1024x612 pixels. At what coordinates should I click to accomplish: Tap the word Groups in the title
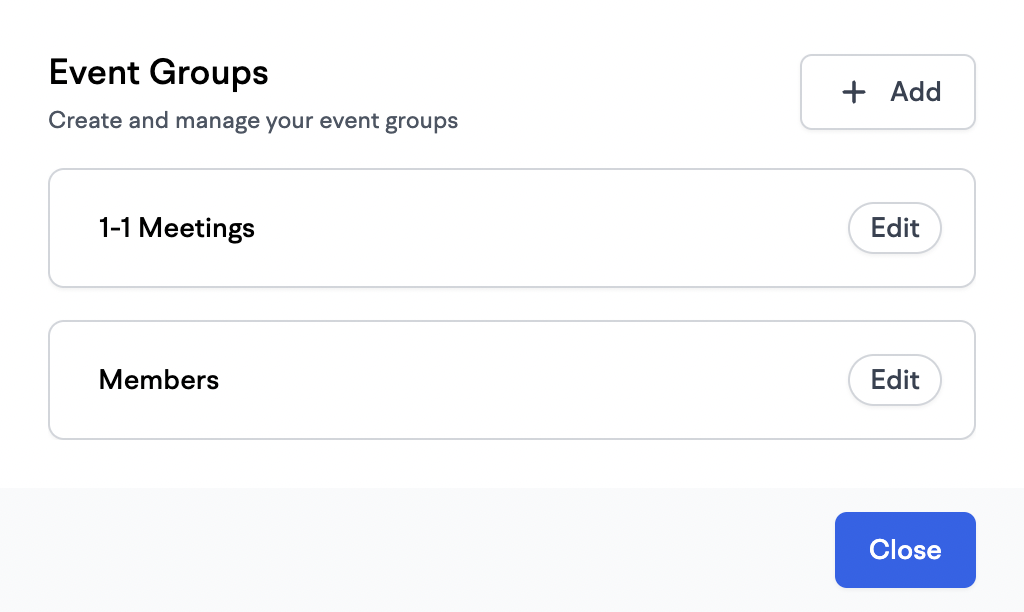(x=209, y=73)
